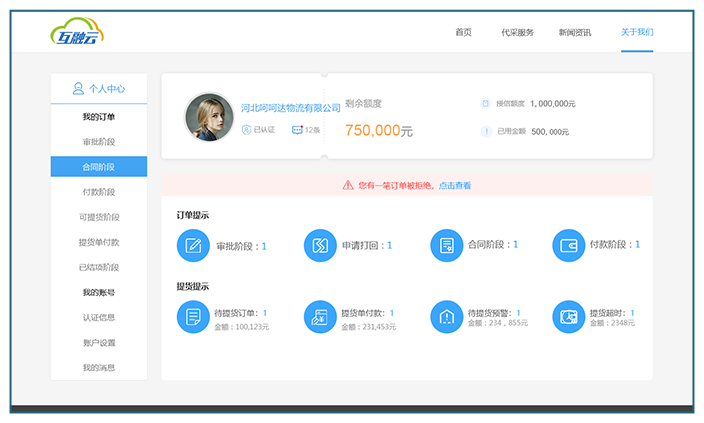704x423 pixels.
Task: Click the 互融云 cloud logo
Action: 78,33
